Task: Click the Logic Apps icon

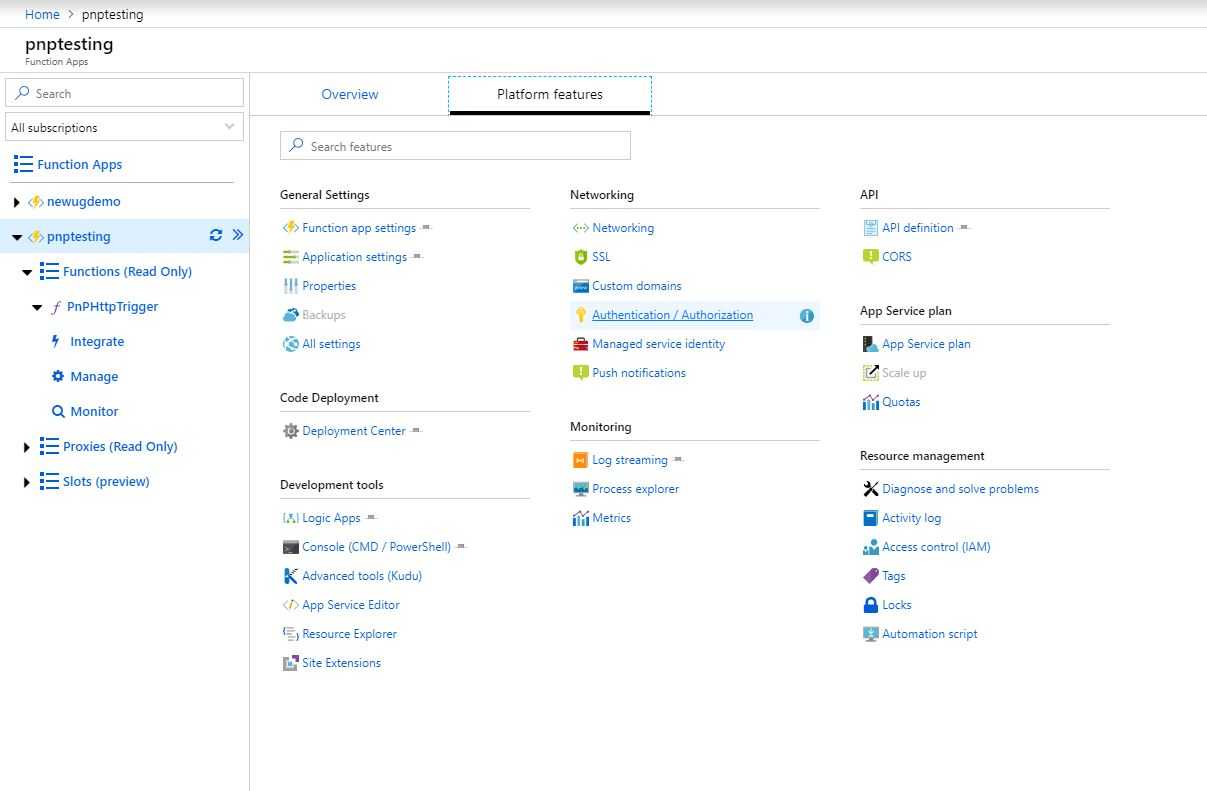Action: click(x=291, y=518)
